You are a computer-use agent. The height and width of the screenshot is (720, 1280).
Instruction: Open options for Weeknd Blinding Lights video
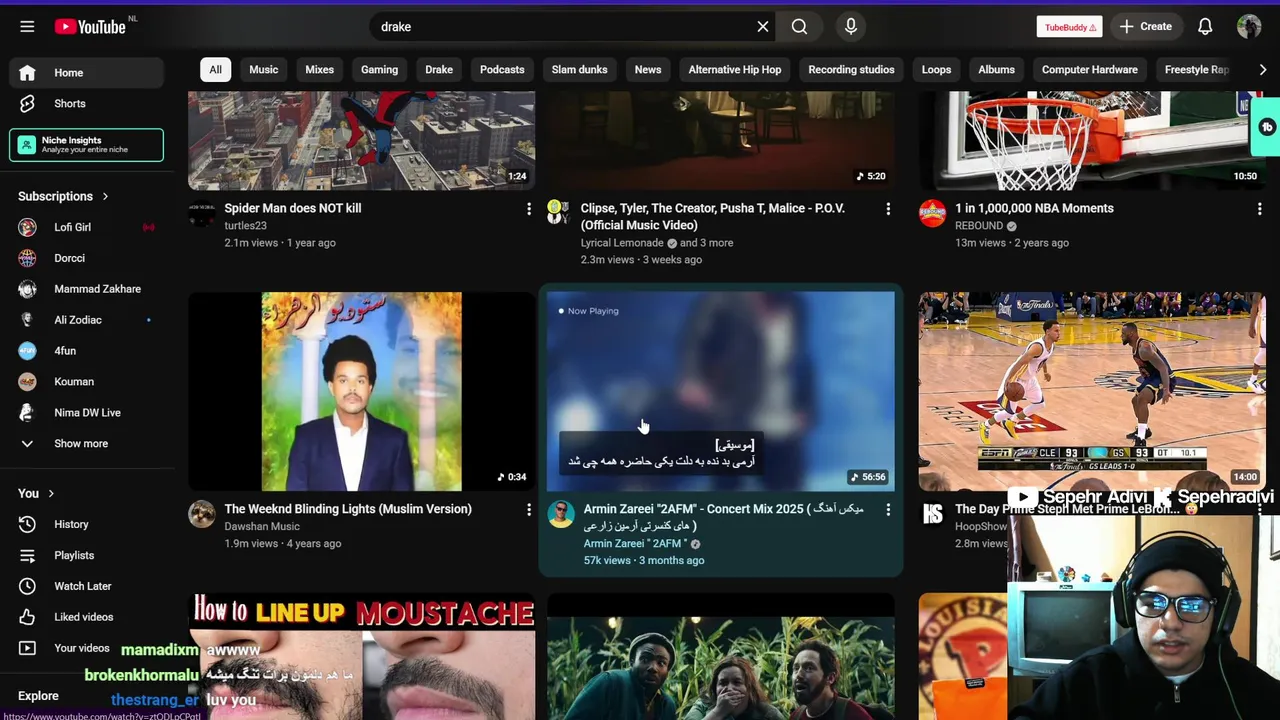click(x=529, y=509)
